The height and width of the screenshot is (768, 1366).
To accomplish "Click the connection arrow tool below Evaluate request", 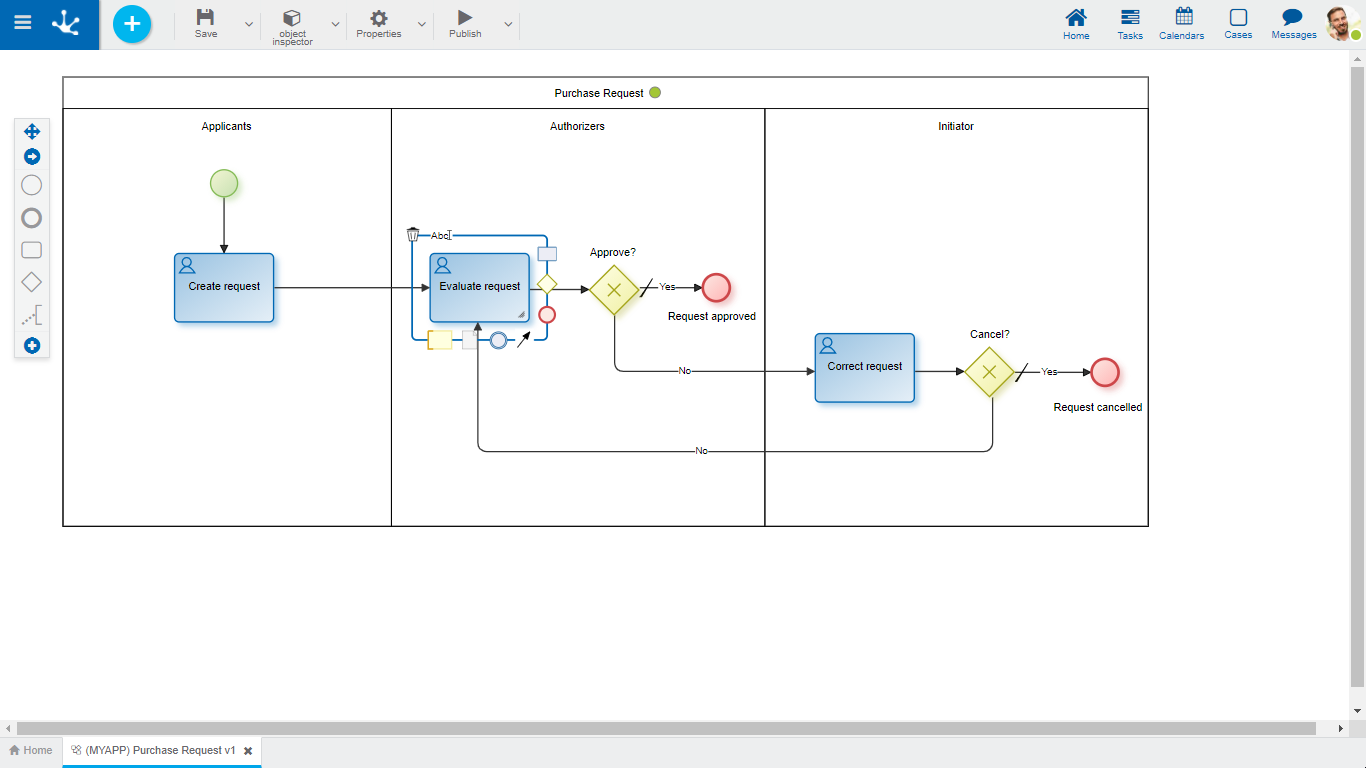I will pos(524,340).
